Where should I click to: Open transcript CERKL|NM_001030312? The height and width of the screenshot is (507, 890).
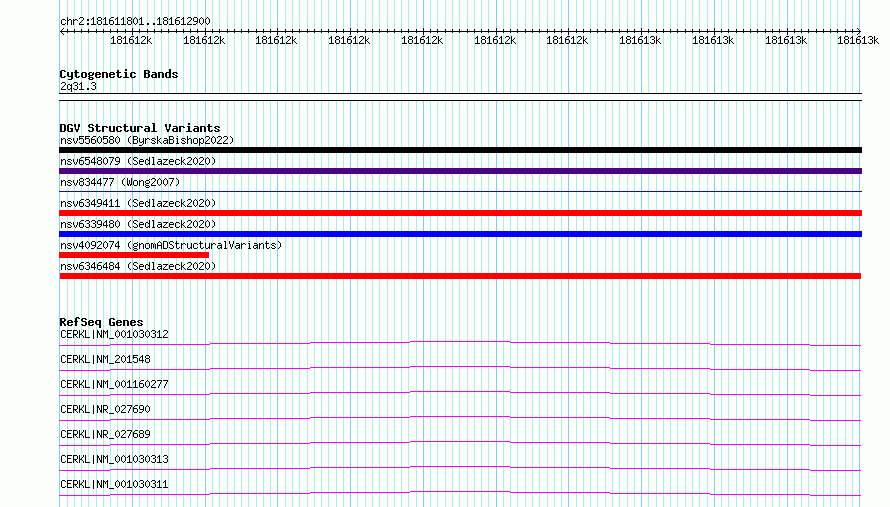point(114,334)
